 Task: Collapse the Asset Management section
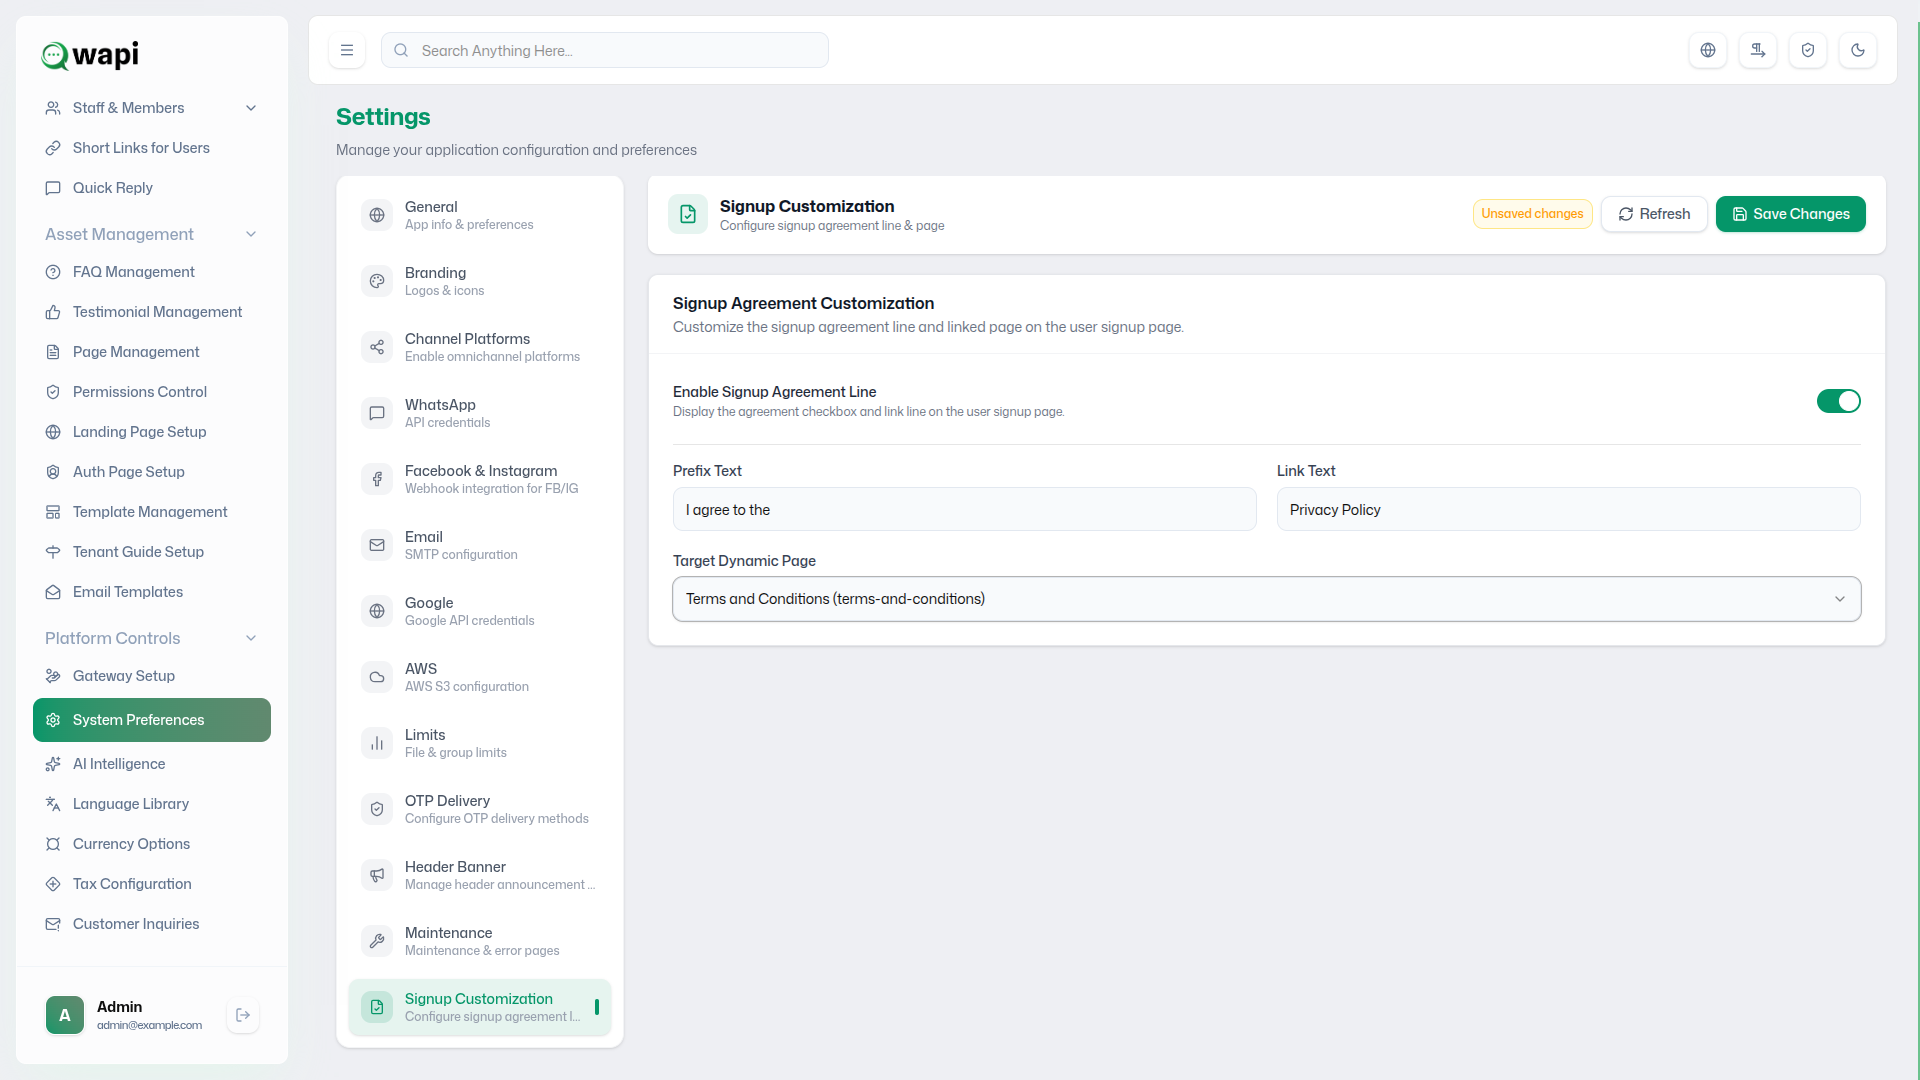click(x=151, y=234)
